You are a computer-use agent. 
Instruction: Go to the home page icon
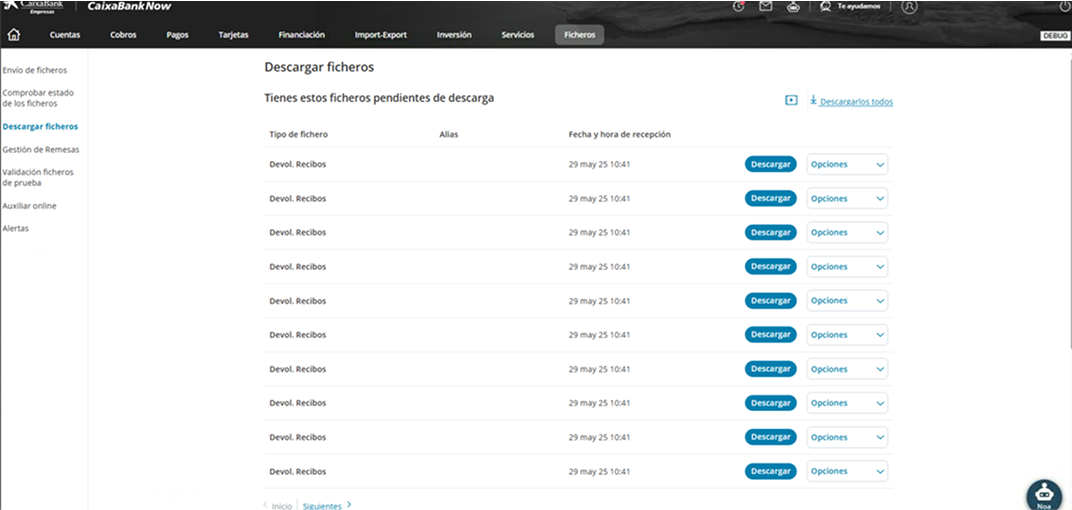pyautogui.click(x=14, y=35)
